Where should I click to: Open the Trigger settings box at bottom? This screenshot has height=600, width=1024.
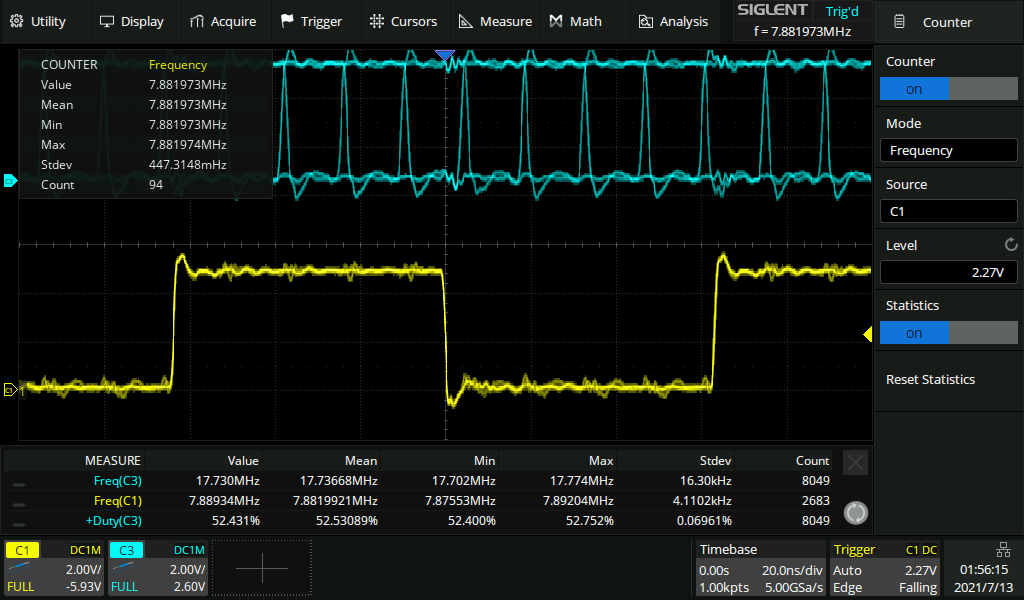click(885, 568)
